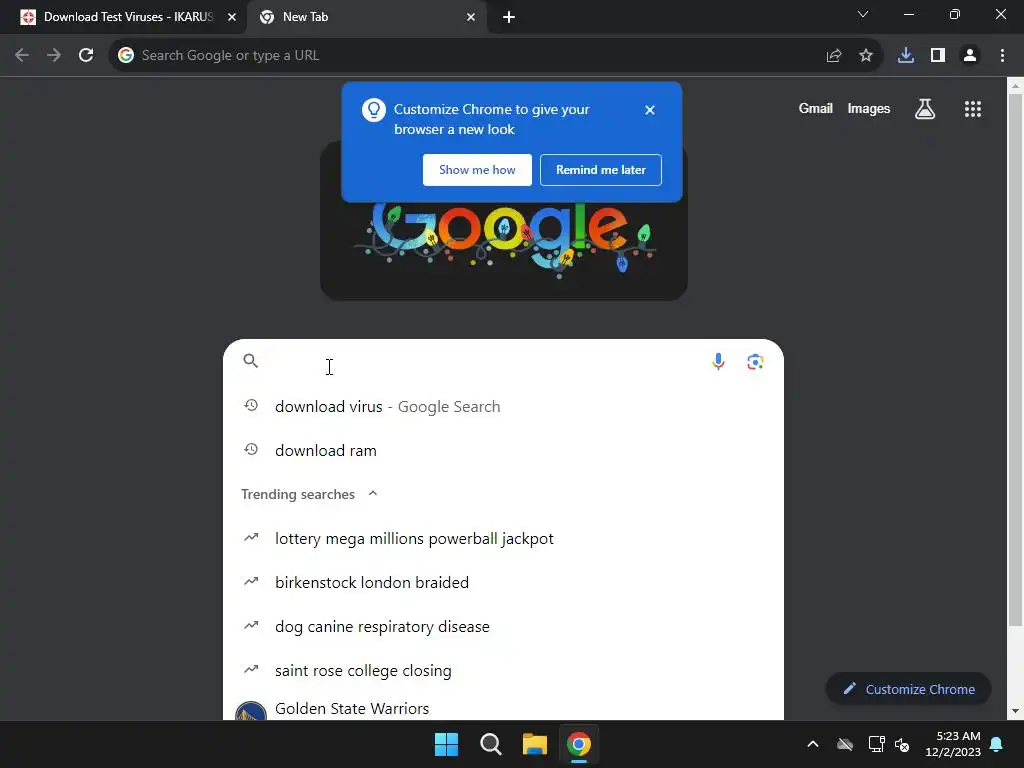Click the Chrome taskbar icon
This screenshot has height=768, width=1024.
[579, 744]
